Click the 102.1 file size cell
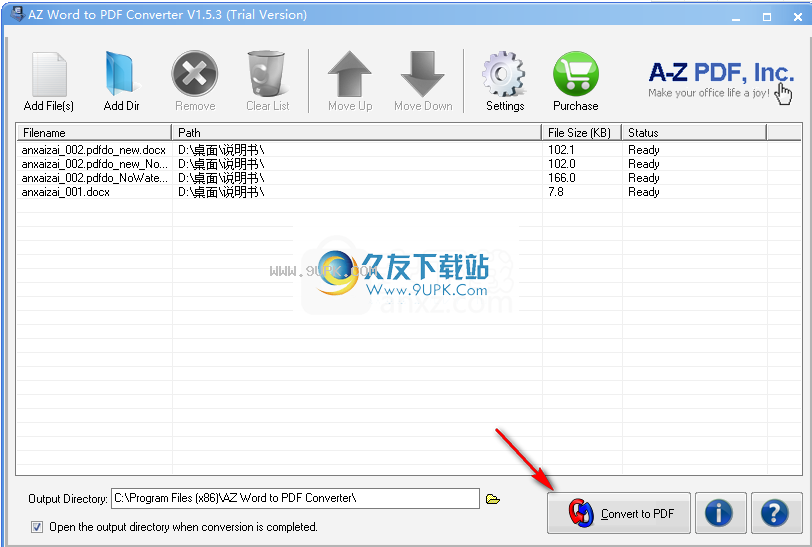 tap(561, 150)
